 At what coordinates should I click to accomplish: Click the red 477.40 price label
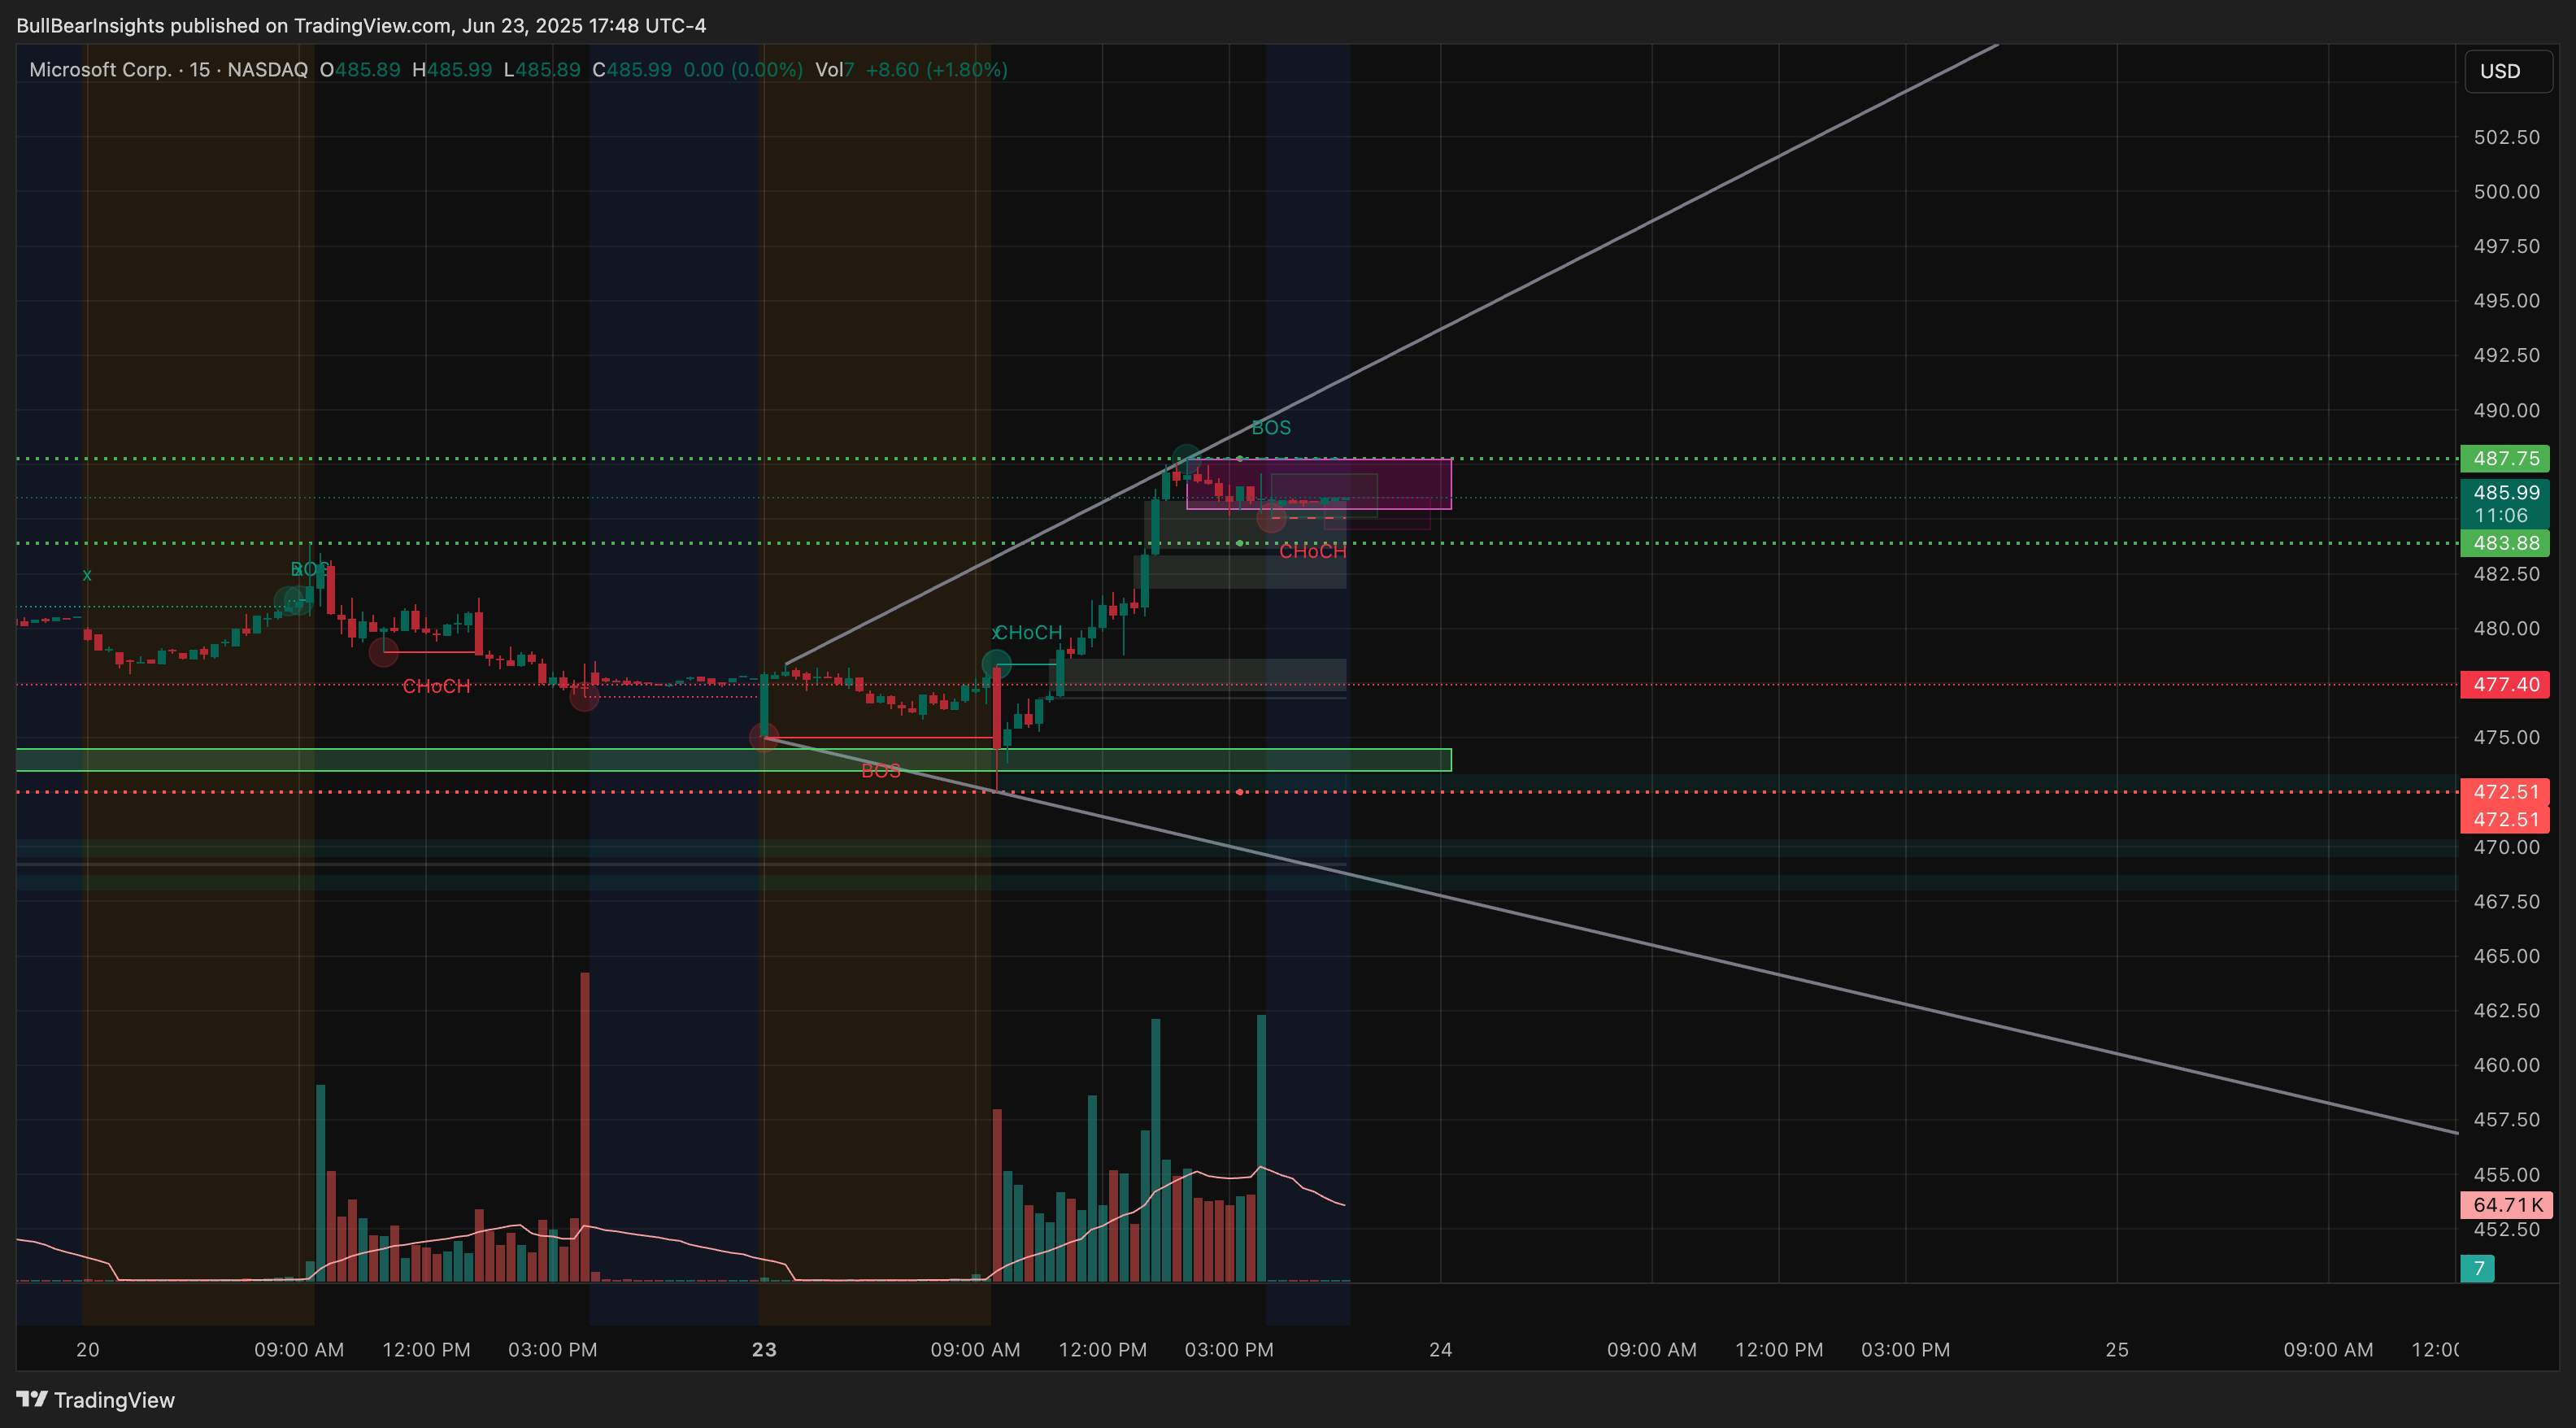tap(2505, 684)
